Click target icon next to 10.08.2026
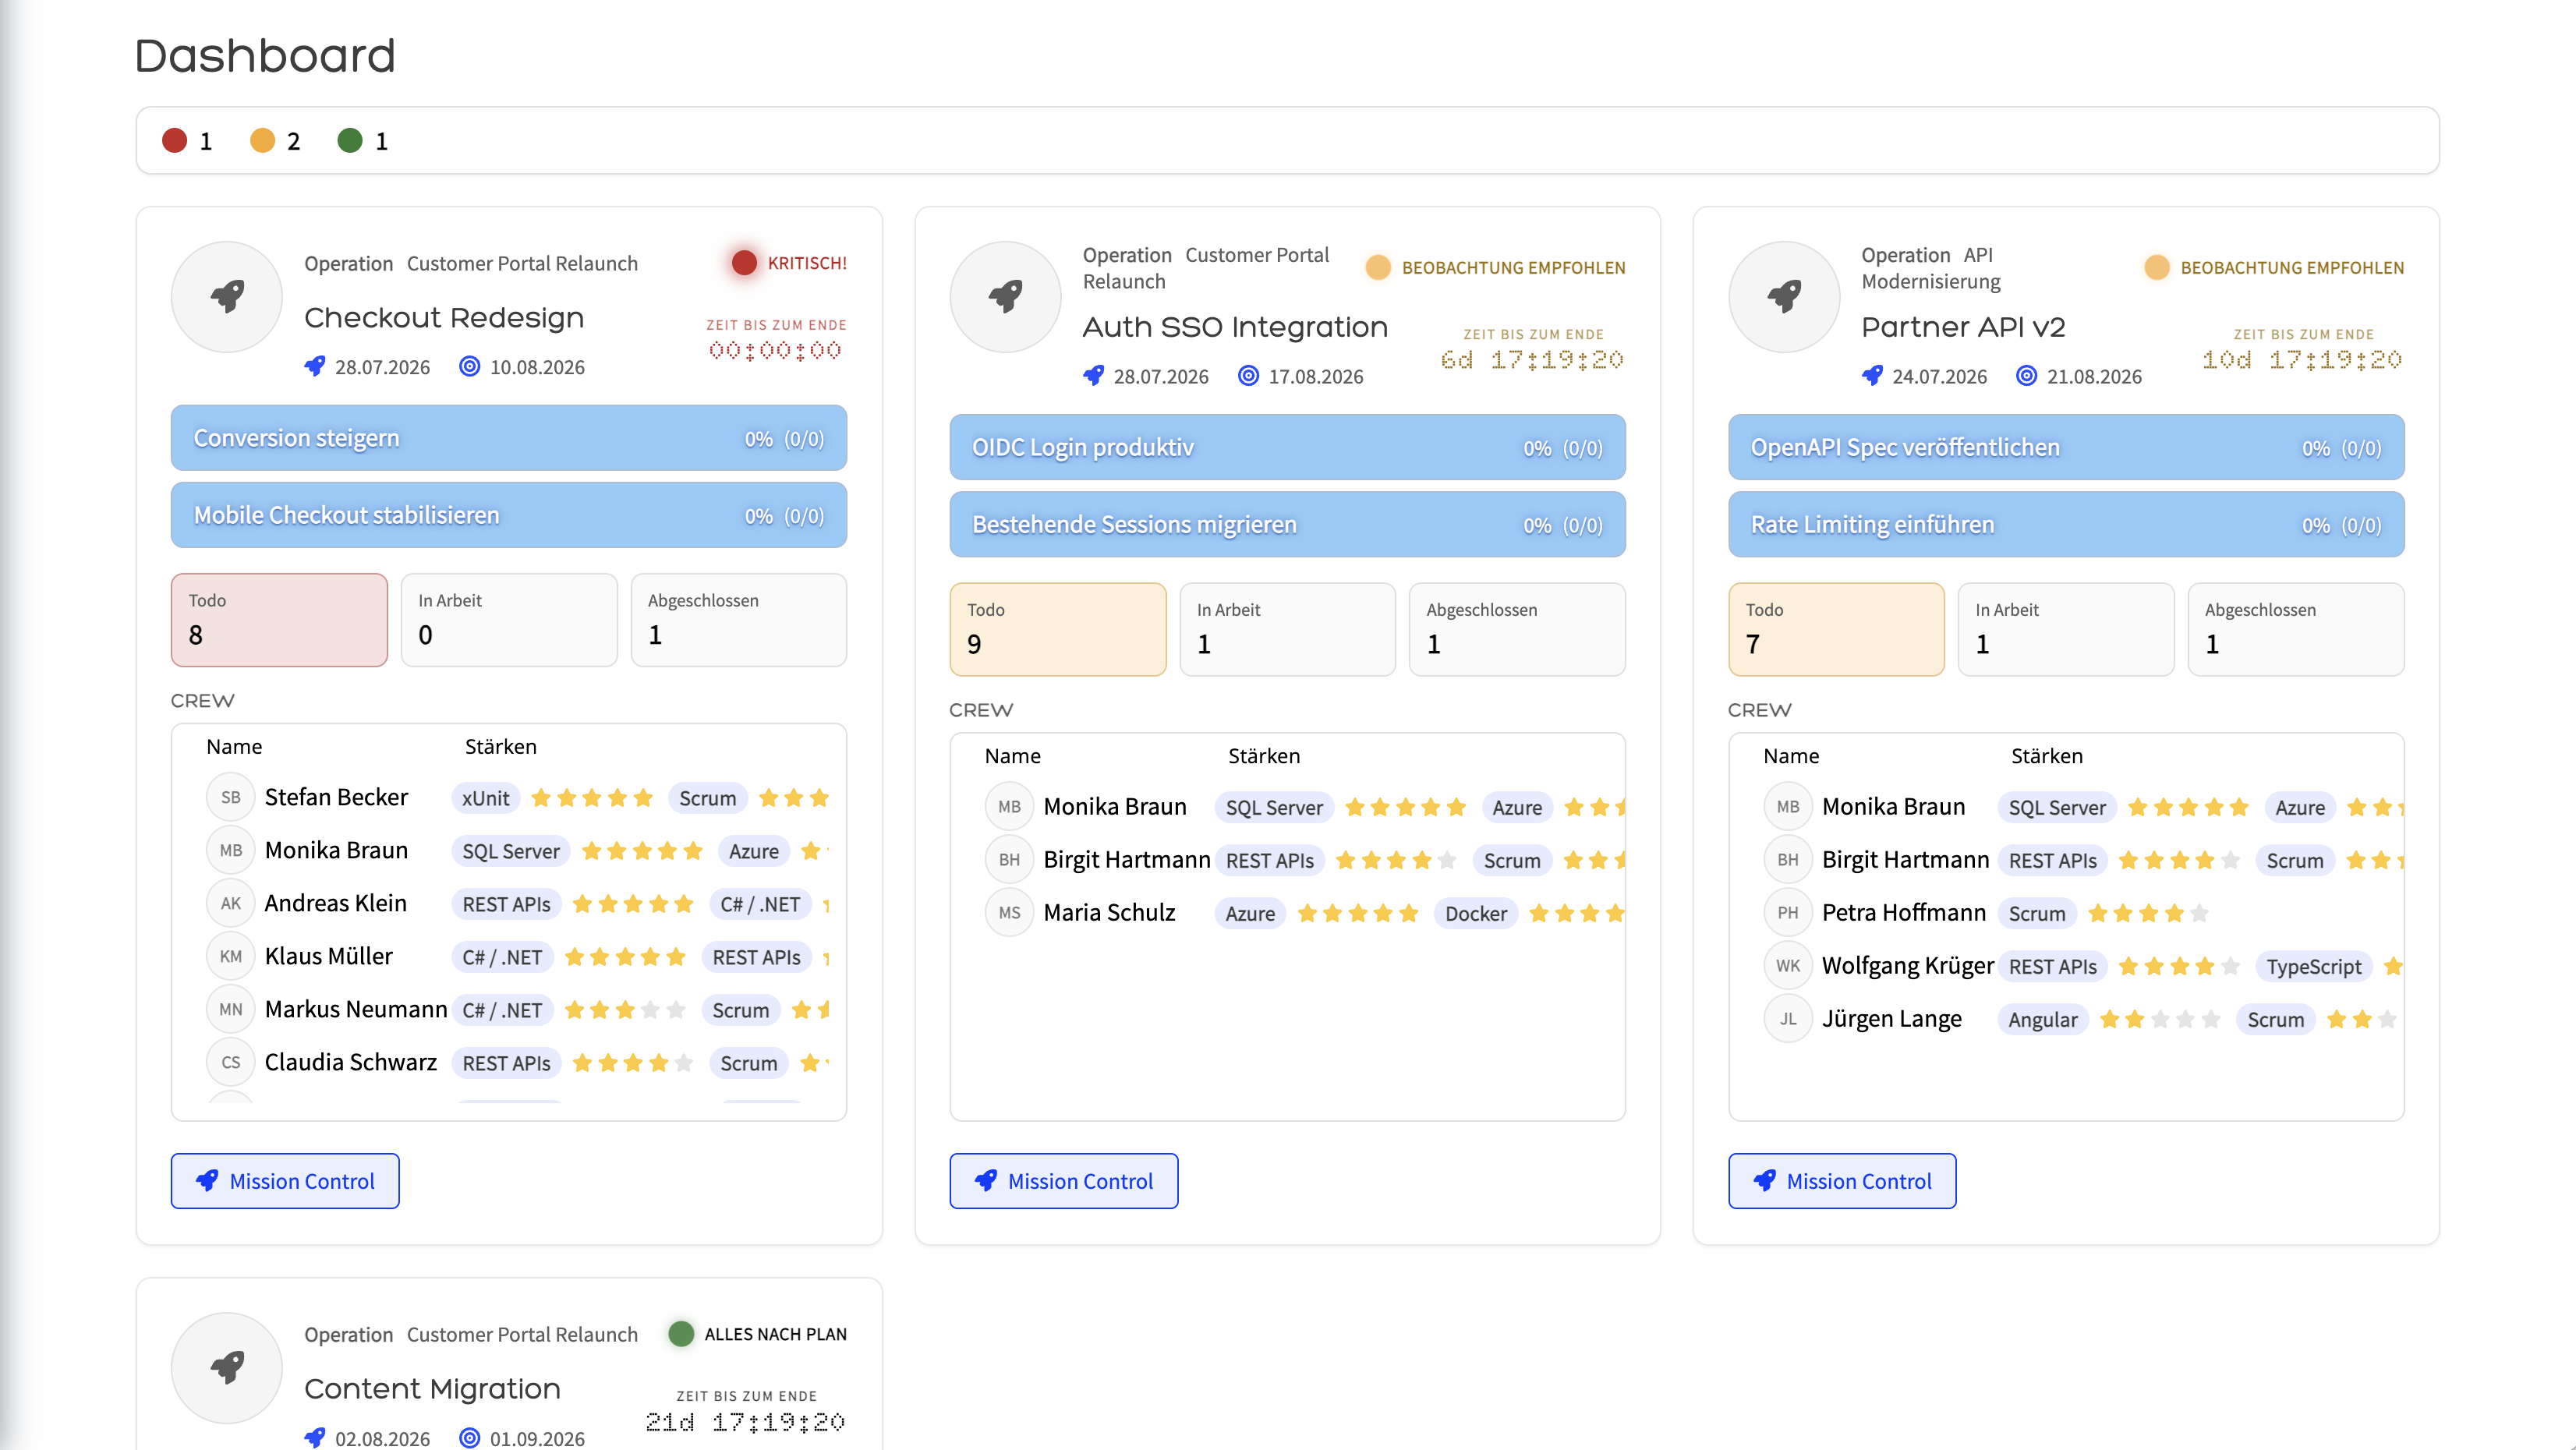The image size is (2576, 1450). click(x=469, y=367)
